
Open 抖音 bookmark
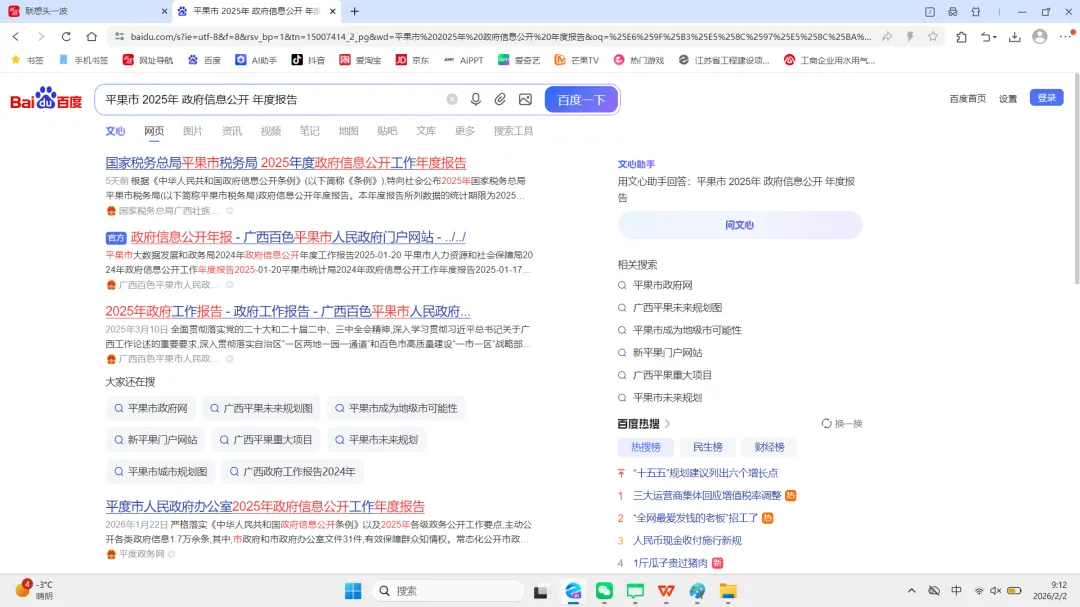pyautogui.click(x=309, y=60)
